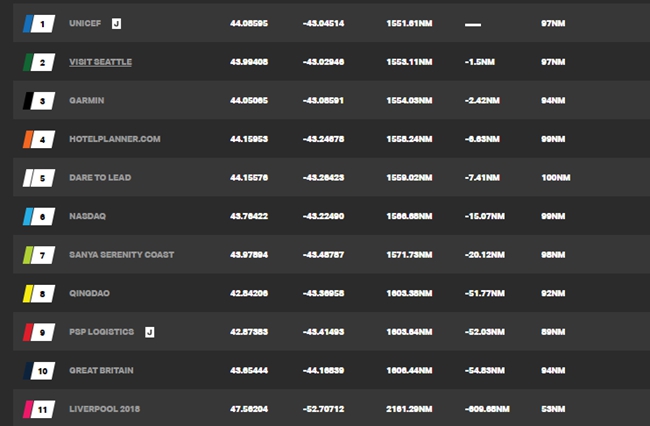Click UNICEF's distance to finish 1551.61NM

409,24
